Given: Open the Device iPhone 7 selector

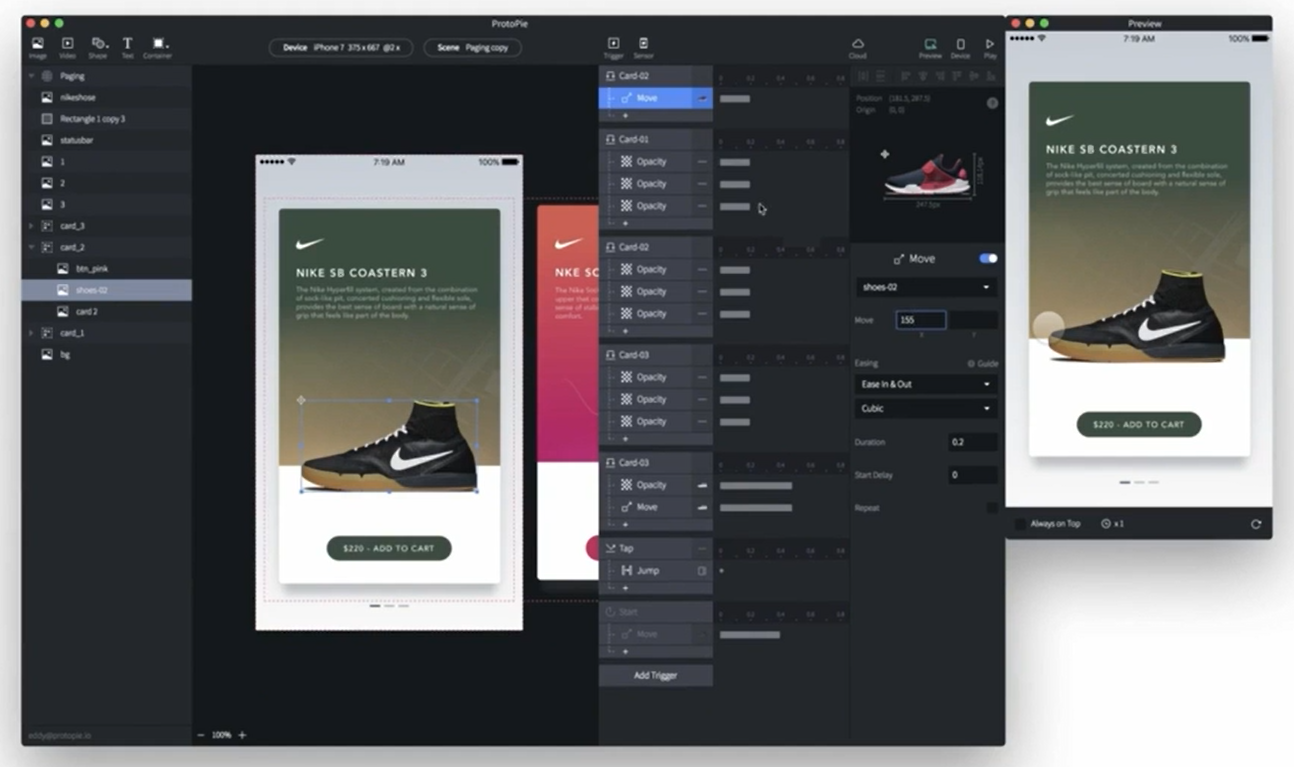Looking at the screenshot, I should 341,47.
